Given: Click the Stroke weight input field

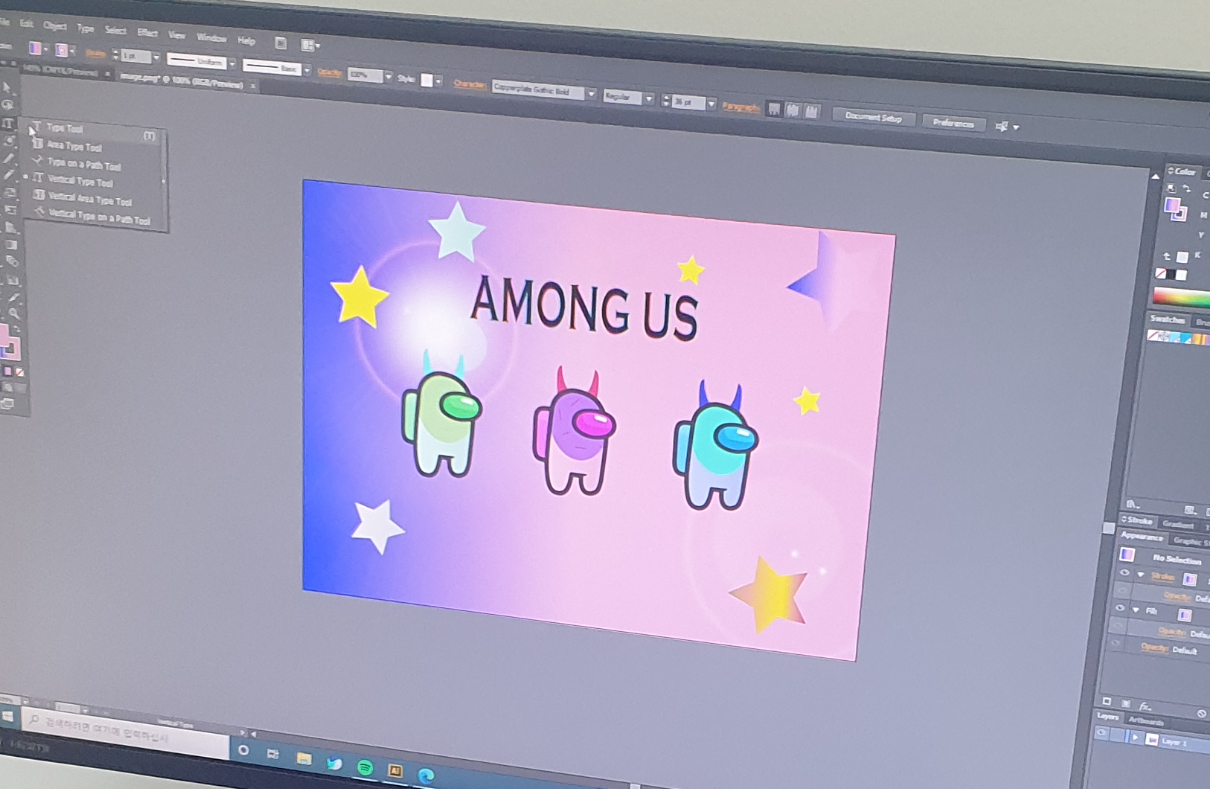Looking at the screenshot, I should pyautogui.click(x=136, y=56).
